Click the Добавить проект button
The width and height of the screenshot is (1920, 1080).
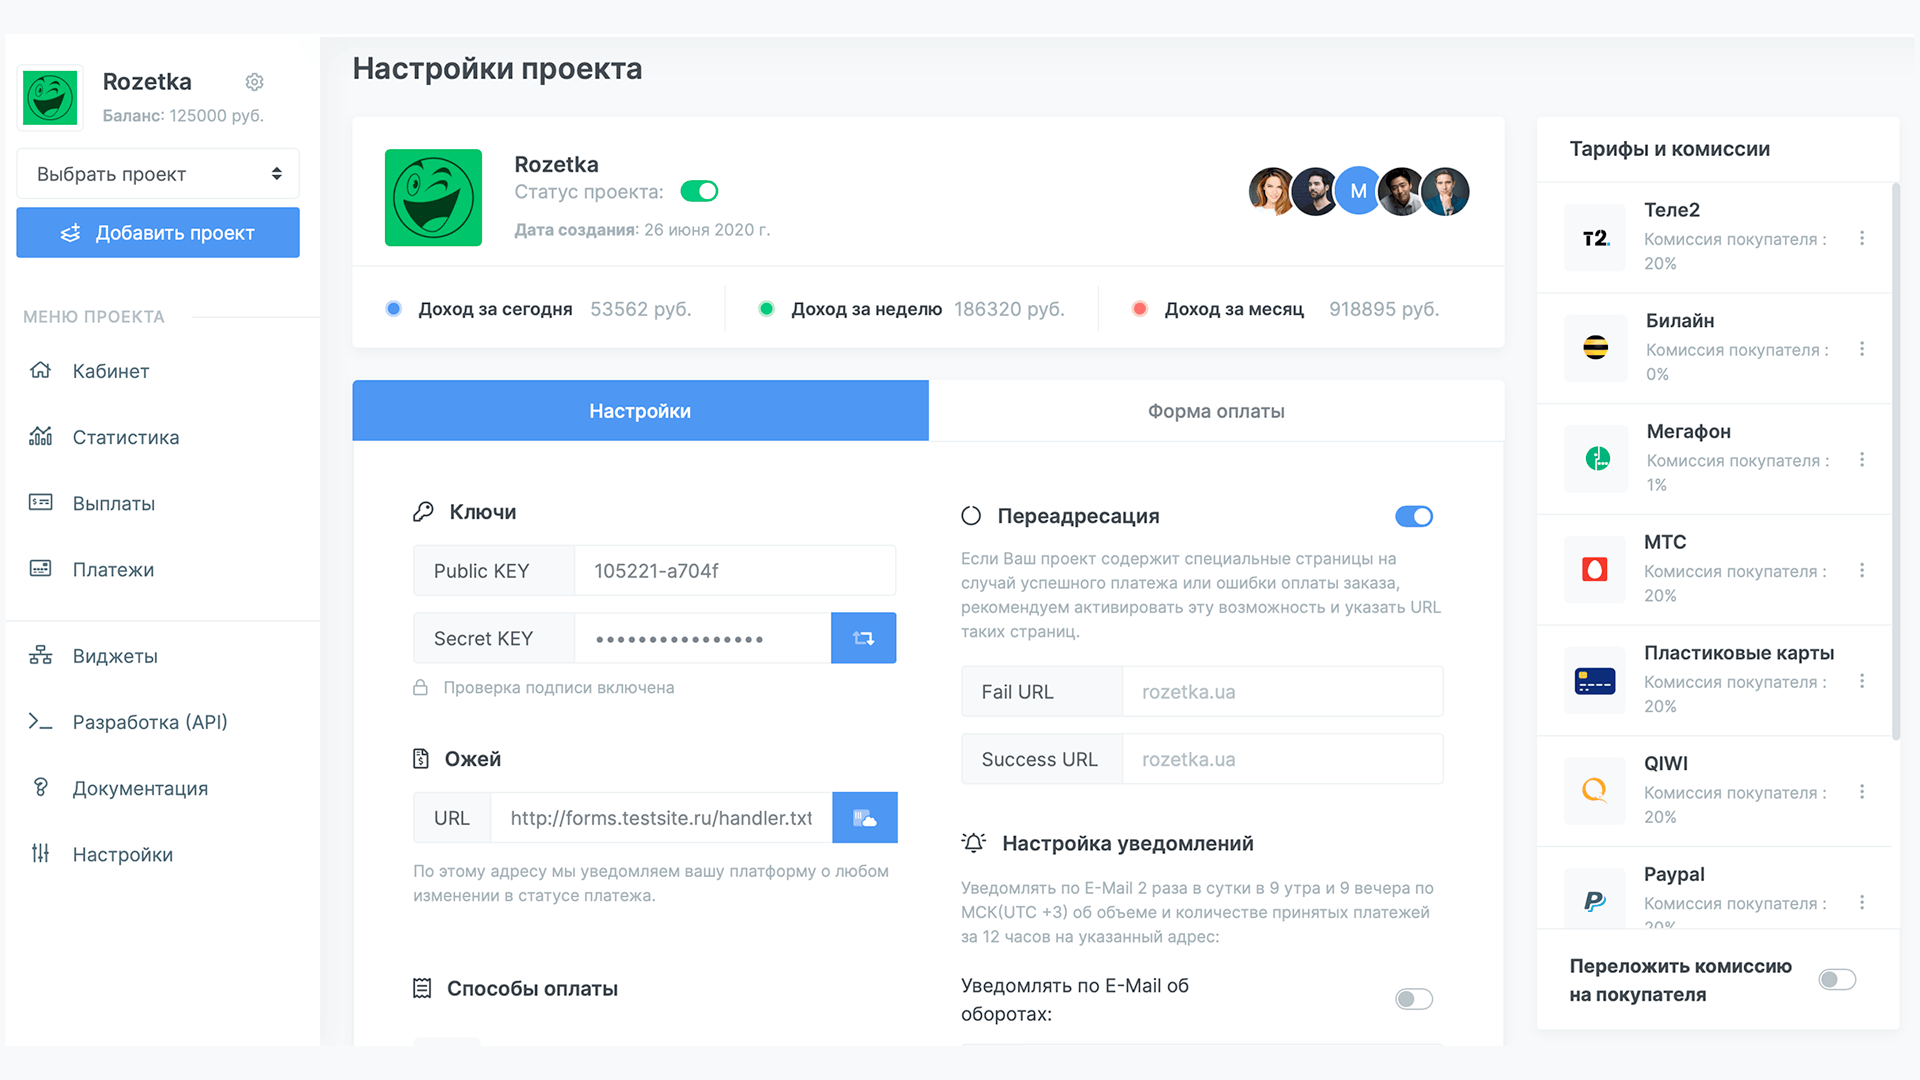pyautogui.click(x=158, y=232)
